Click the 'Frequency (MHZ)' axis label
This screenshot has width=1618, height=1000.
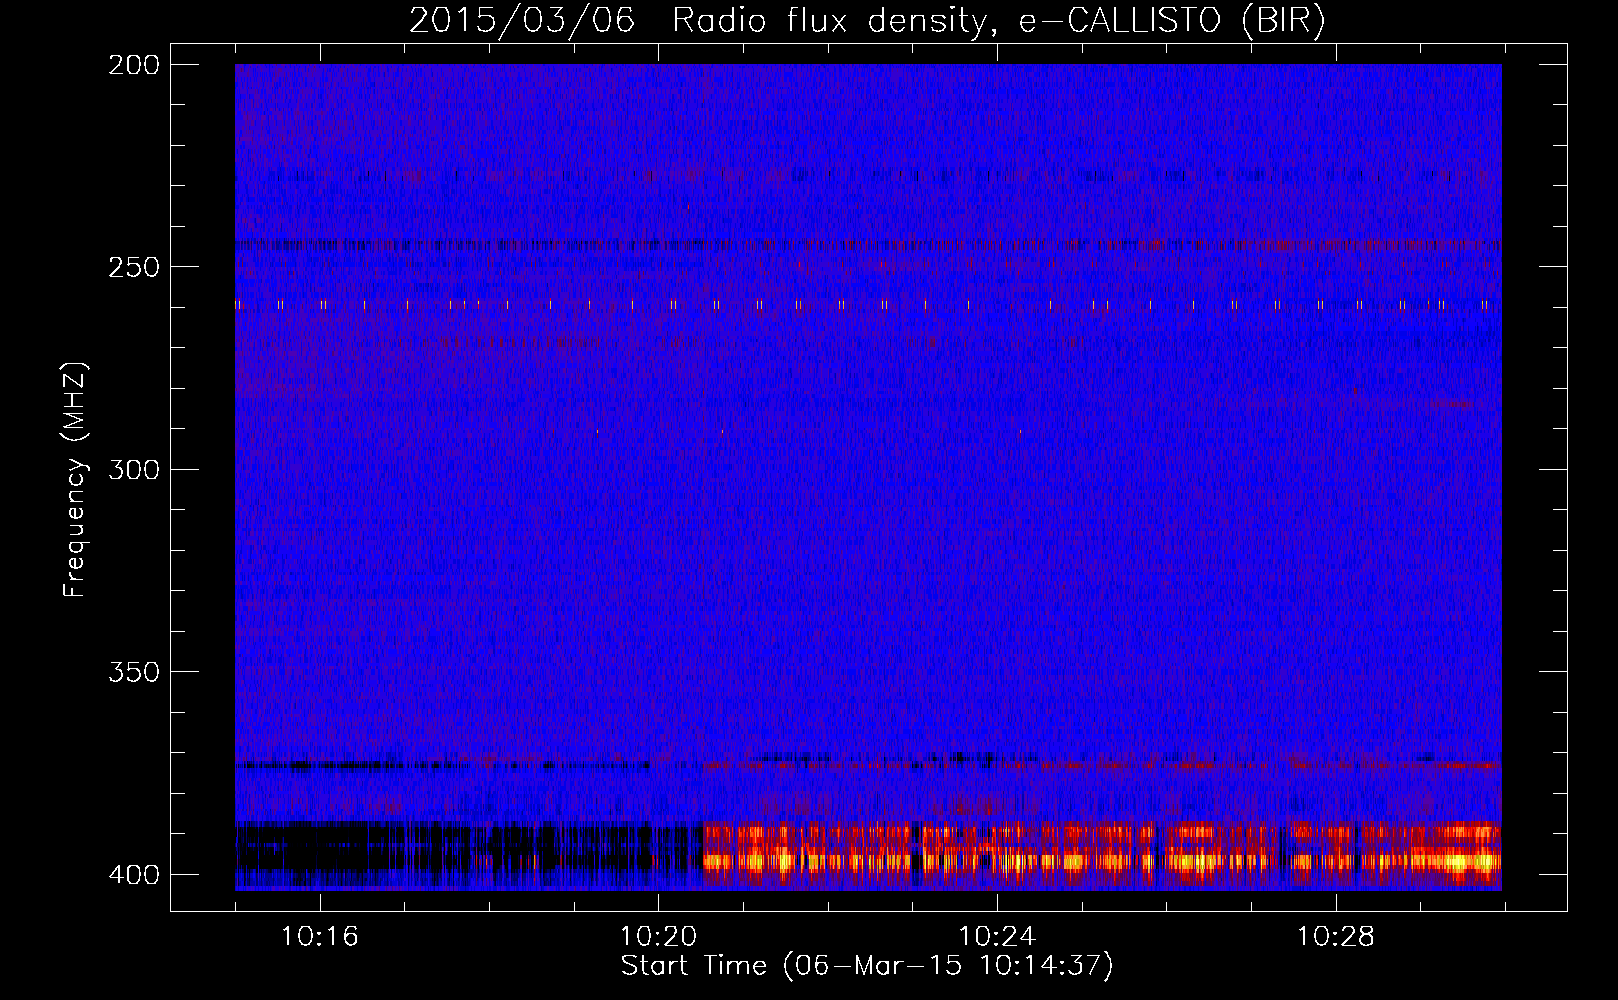click(x=74, y=480)
